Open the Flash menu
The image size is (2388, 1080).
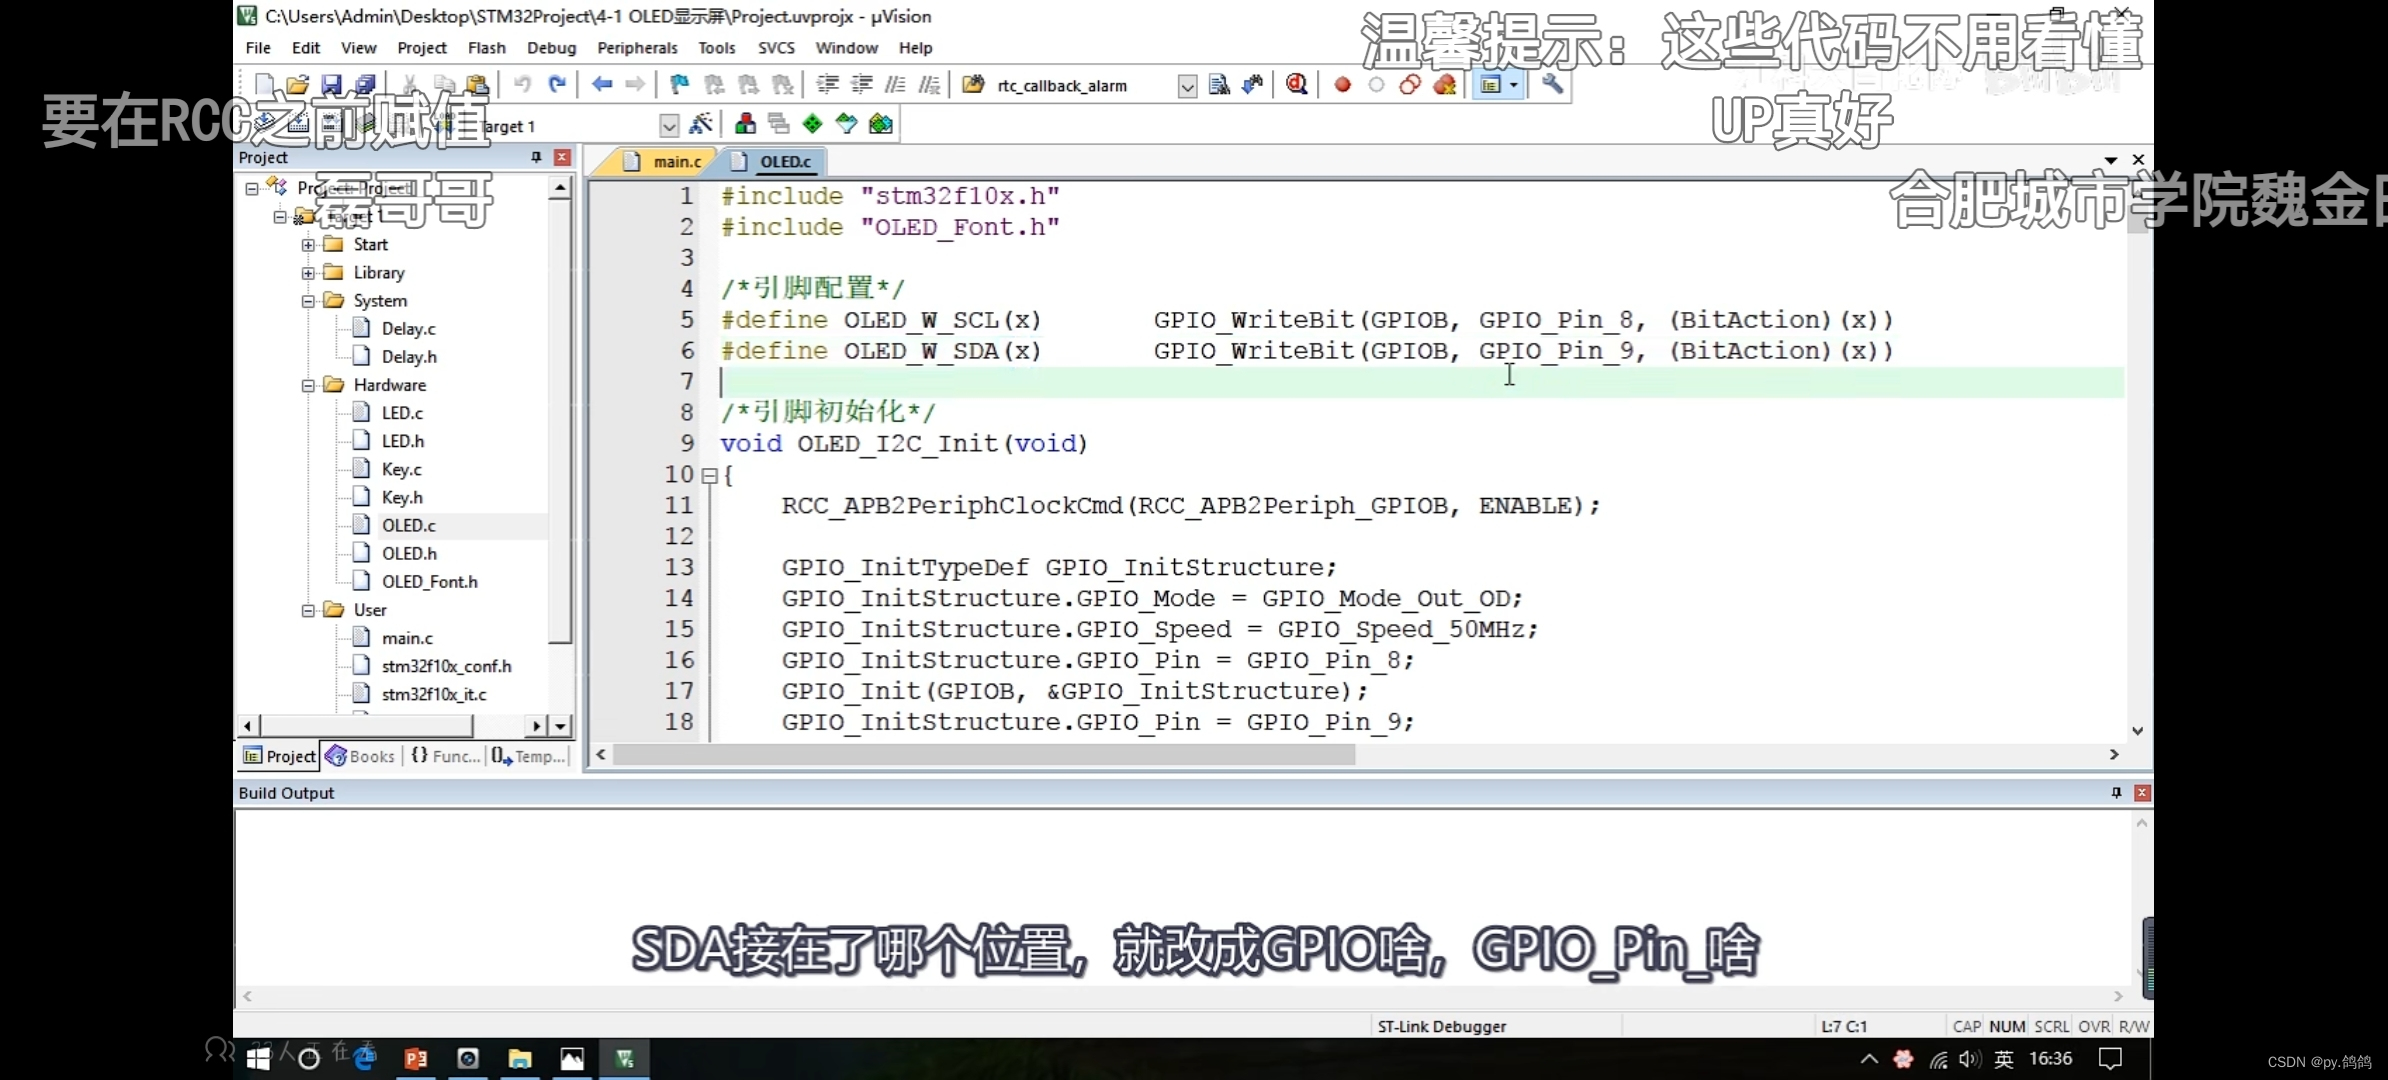(487, 48)
